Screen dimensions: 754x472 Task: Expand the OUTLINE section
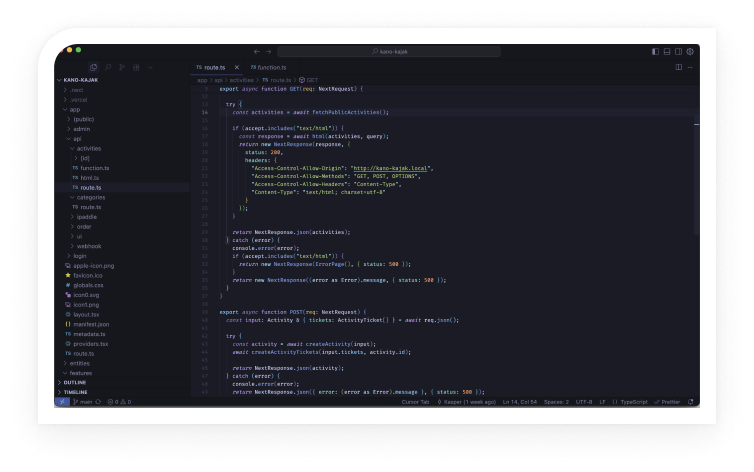tap(75, 382)
